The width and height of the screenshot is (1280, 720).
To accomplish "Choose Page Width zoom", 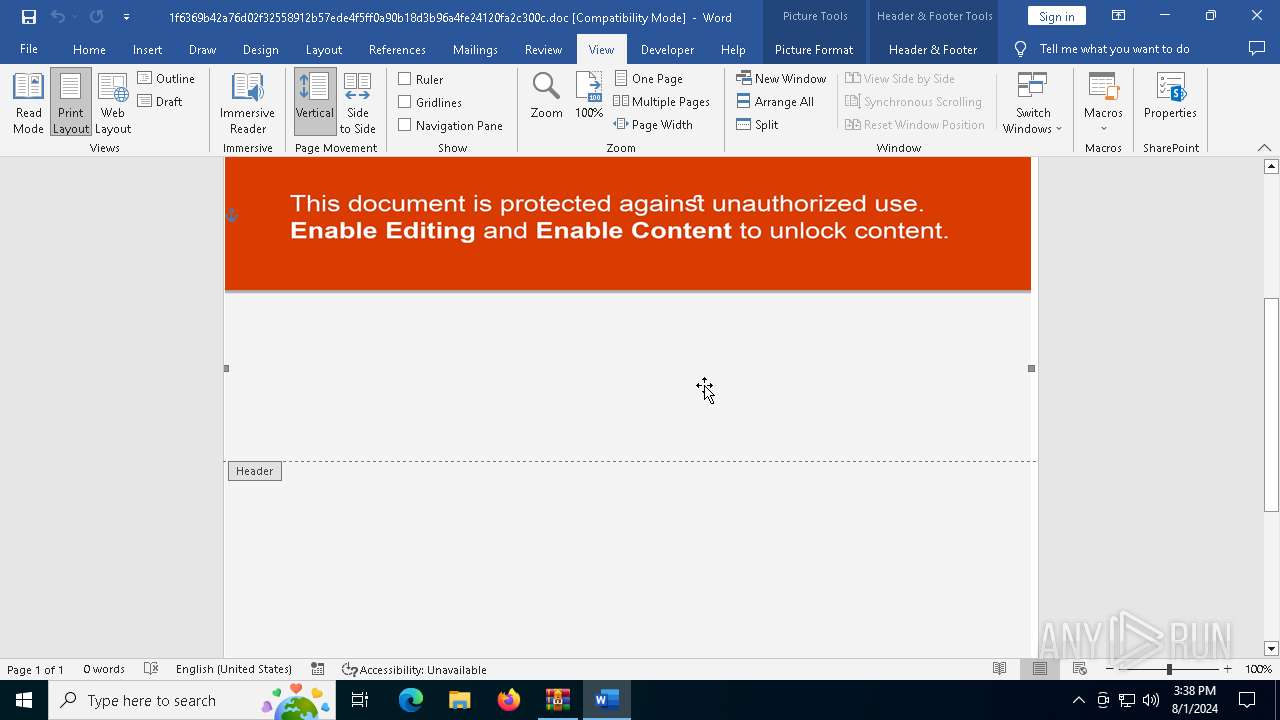I will coord(653,124).
